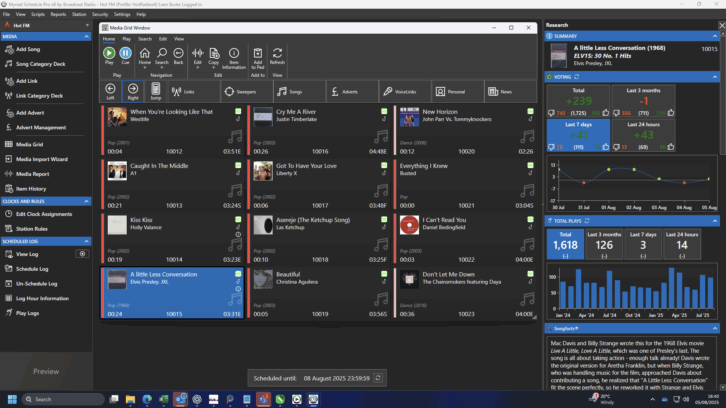726x408 pixels.
Task: Refresh the TOTAL PLAYS data icon
Action: pos(587,221)
